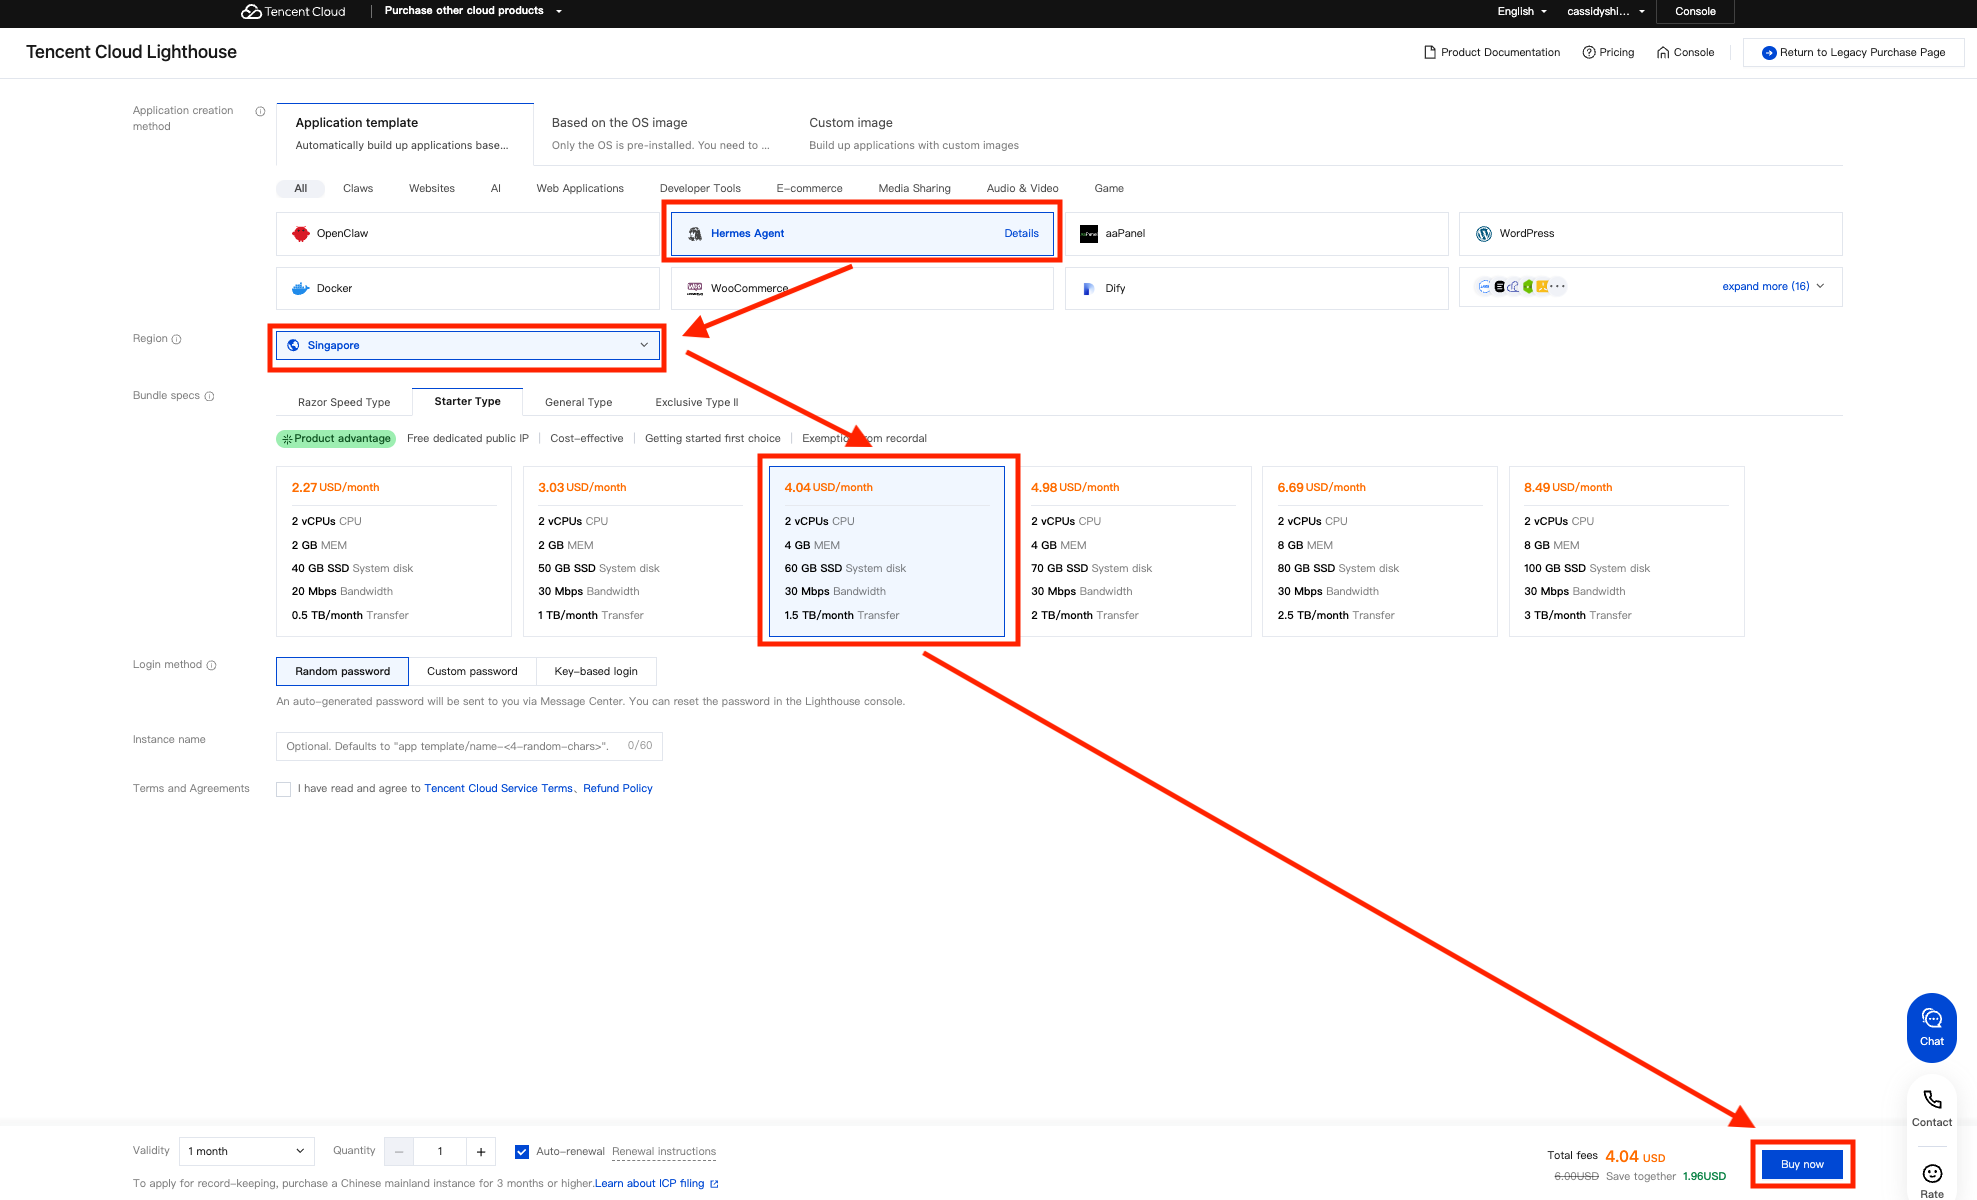
Task: Increase quantity with plus button
Action: pos(481,1152)
